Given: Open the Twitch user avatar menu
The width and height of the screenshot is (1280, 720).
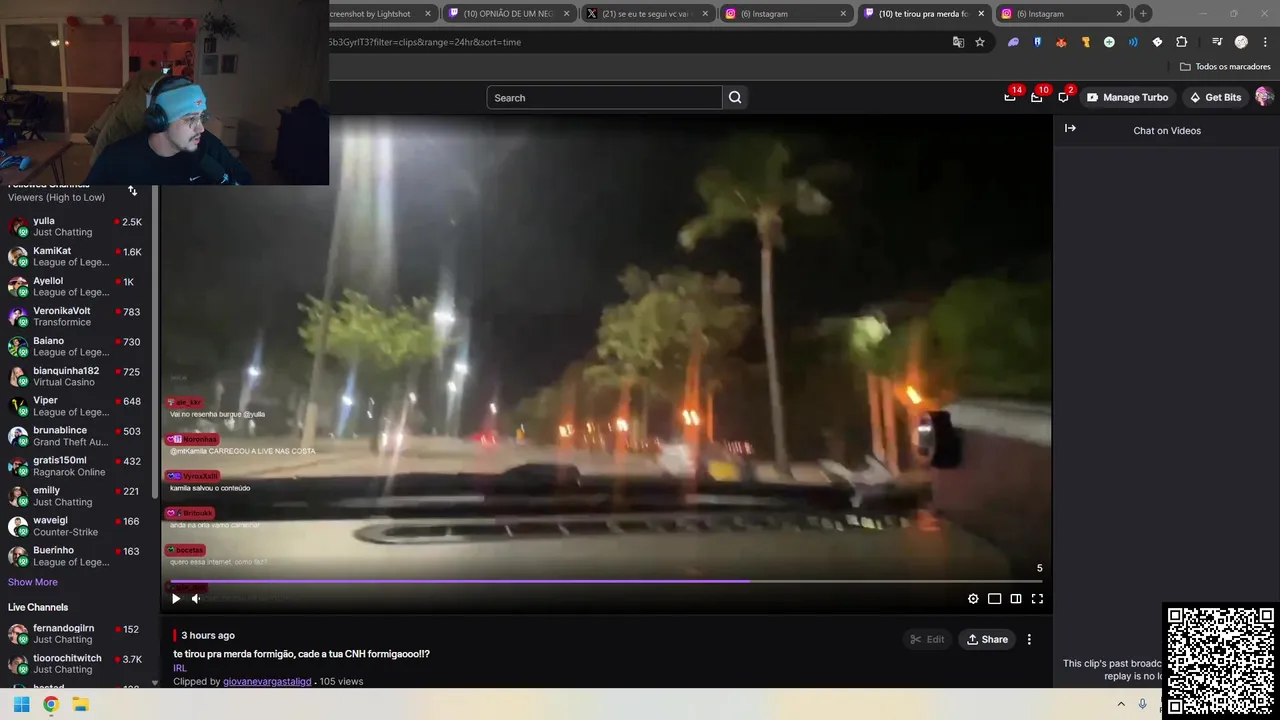Looking at the screenshot, I should coord(1264,97).
